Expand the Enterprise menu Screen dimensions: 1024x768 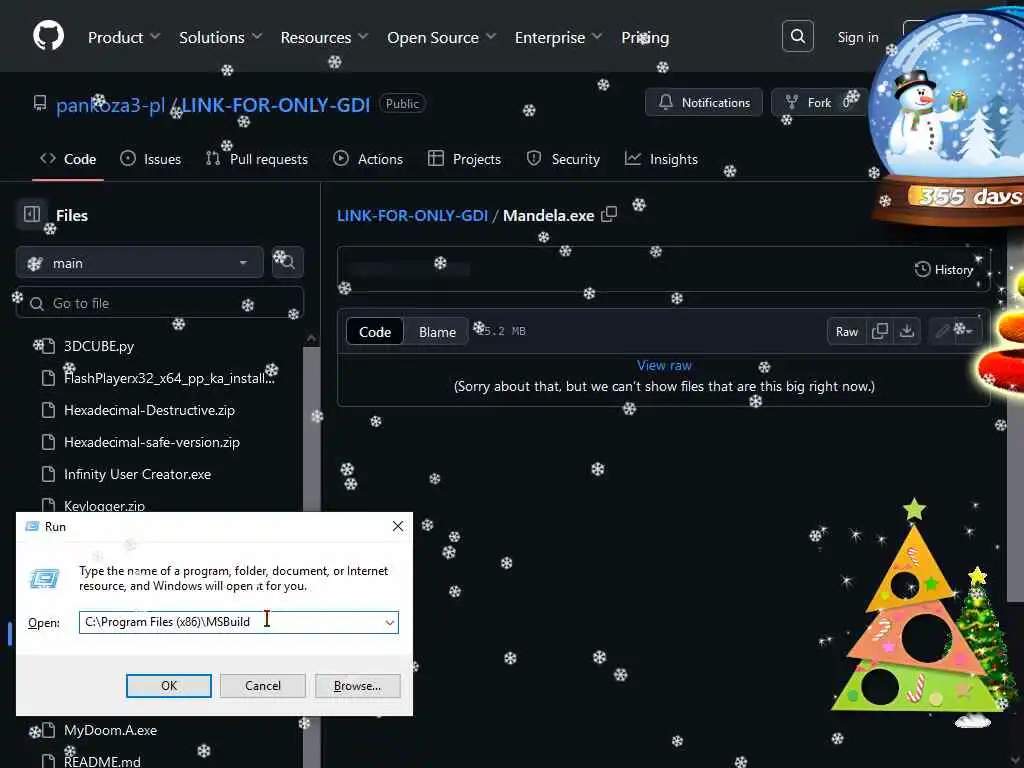[x=558, y=37]
